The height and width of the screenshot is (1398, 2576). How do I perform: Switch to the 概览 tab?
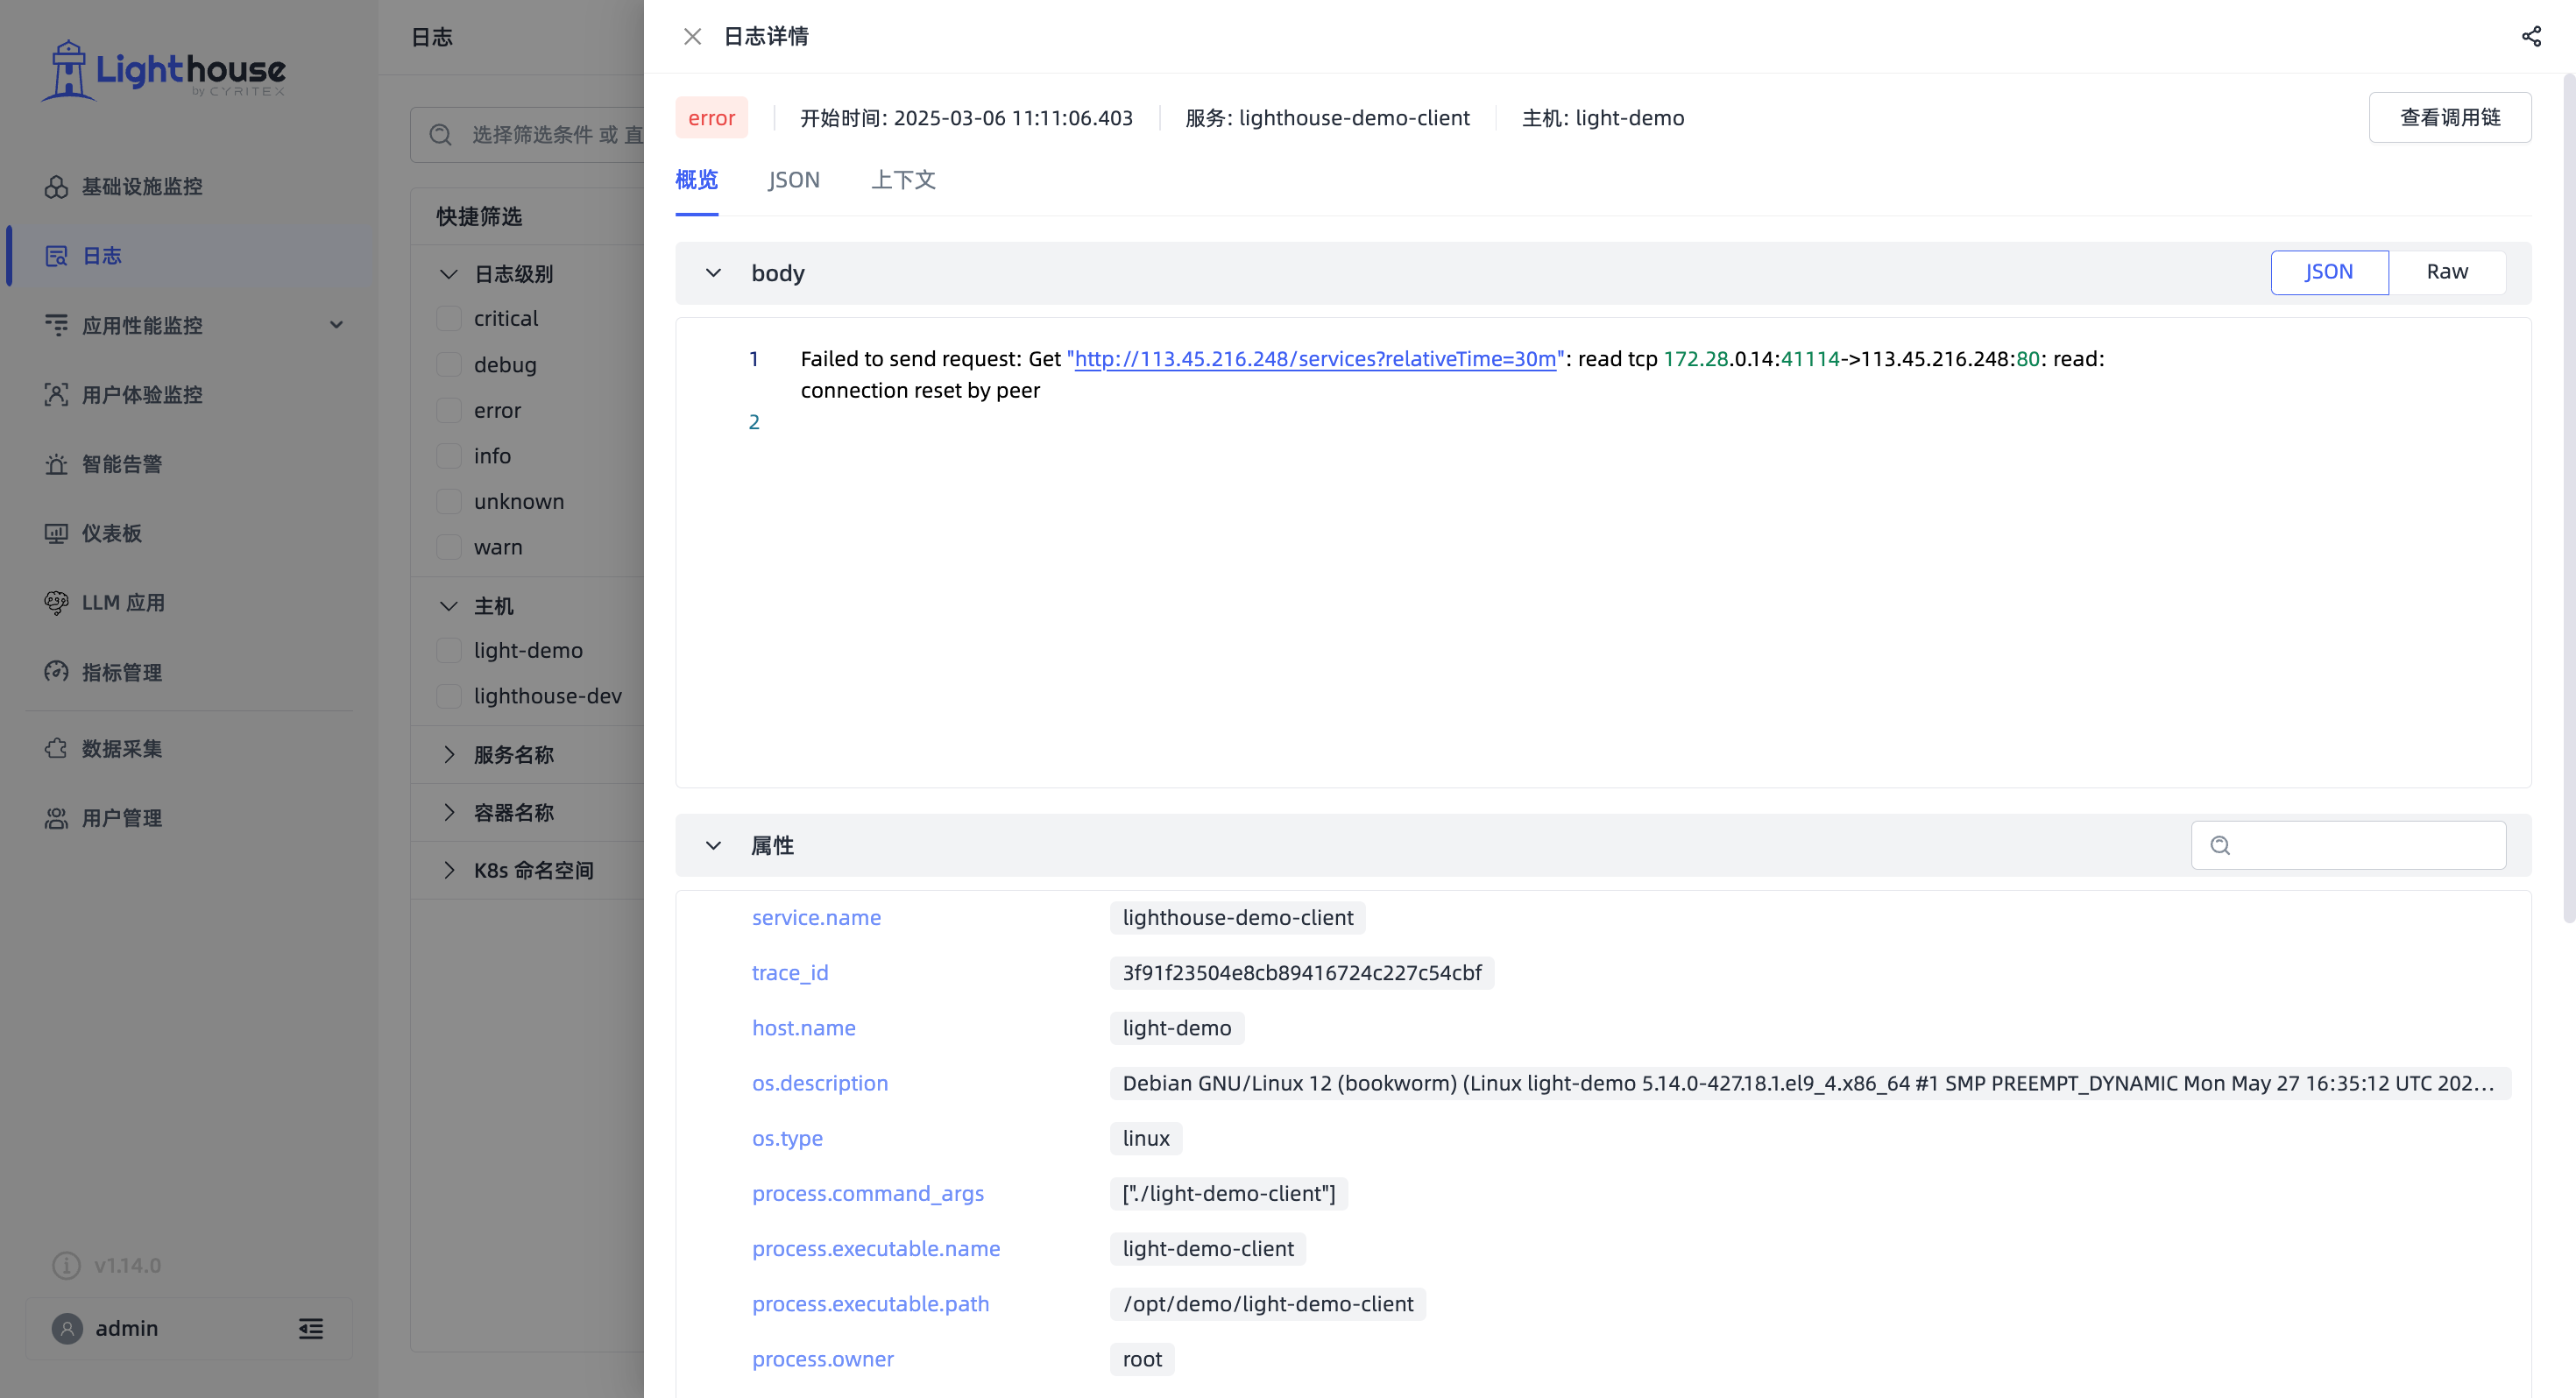click(x=696, y=180)
